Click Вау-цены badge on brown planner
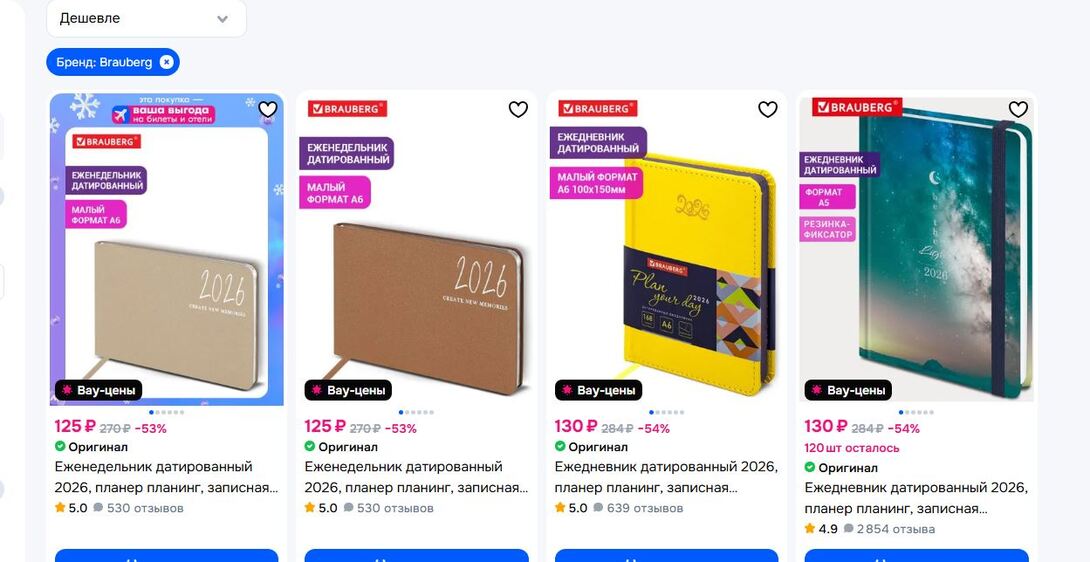The image size is (1090, 562). [348, 390]
